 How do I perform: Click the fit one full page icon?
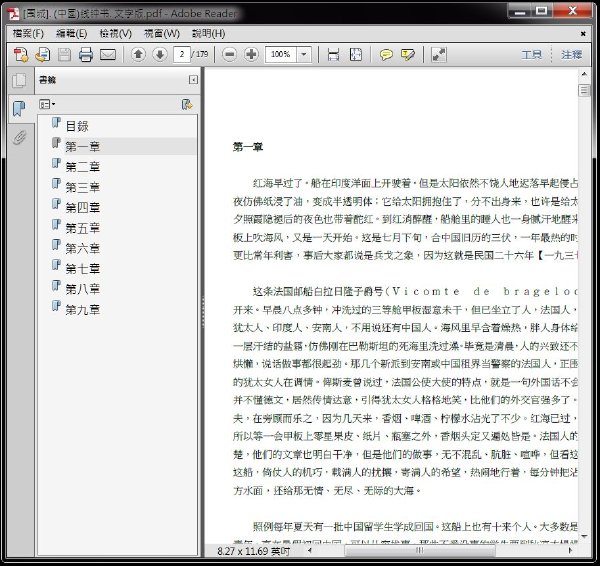coord(356,54)
